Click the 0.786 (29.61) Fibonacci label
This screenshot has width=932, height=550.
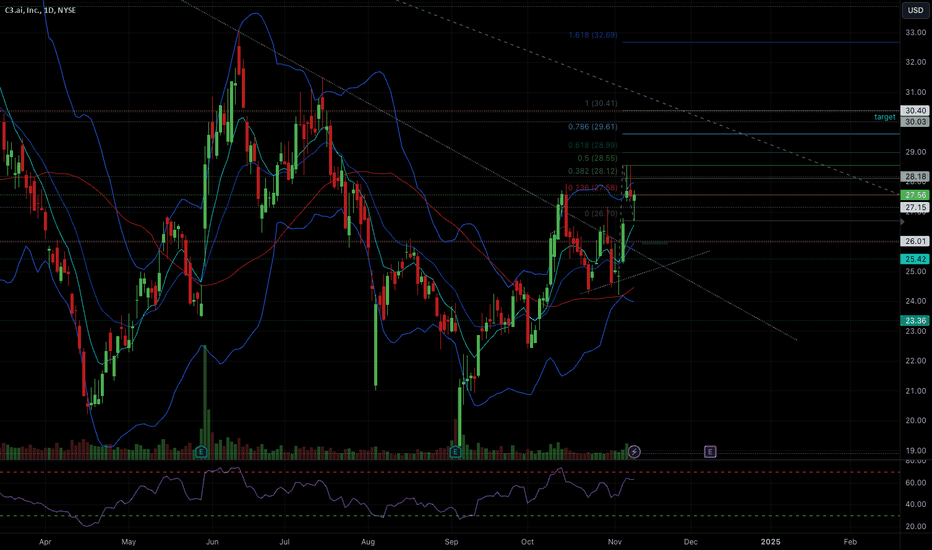[593, 127]
